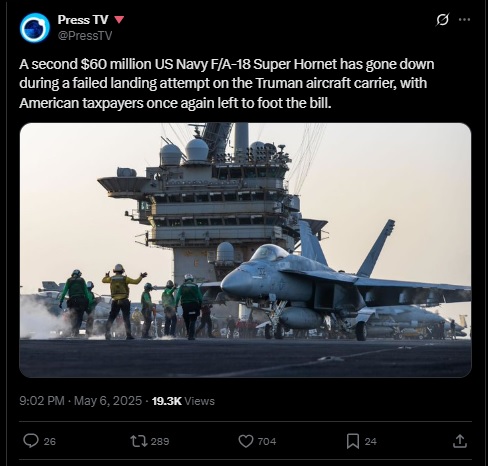Click the like count 704
This screenshot has width=488, height=466.
(x=267, y=441)
